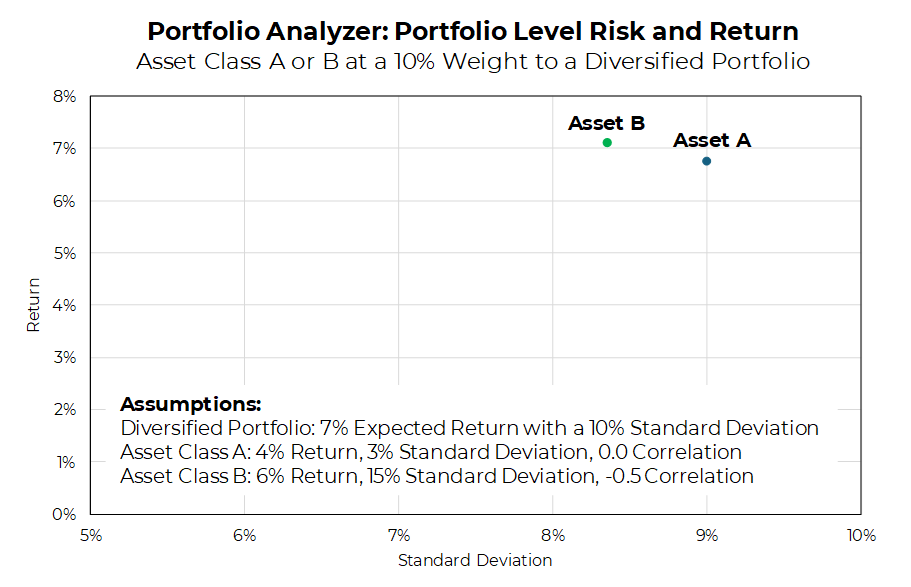The width and height of the screenshot is (911, 587).
Task: Click the 3% tick label on the y-axis
Action: tap(65, 358)
